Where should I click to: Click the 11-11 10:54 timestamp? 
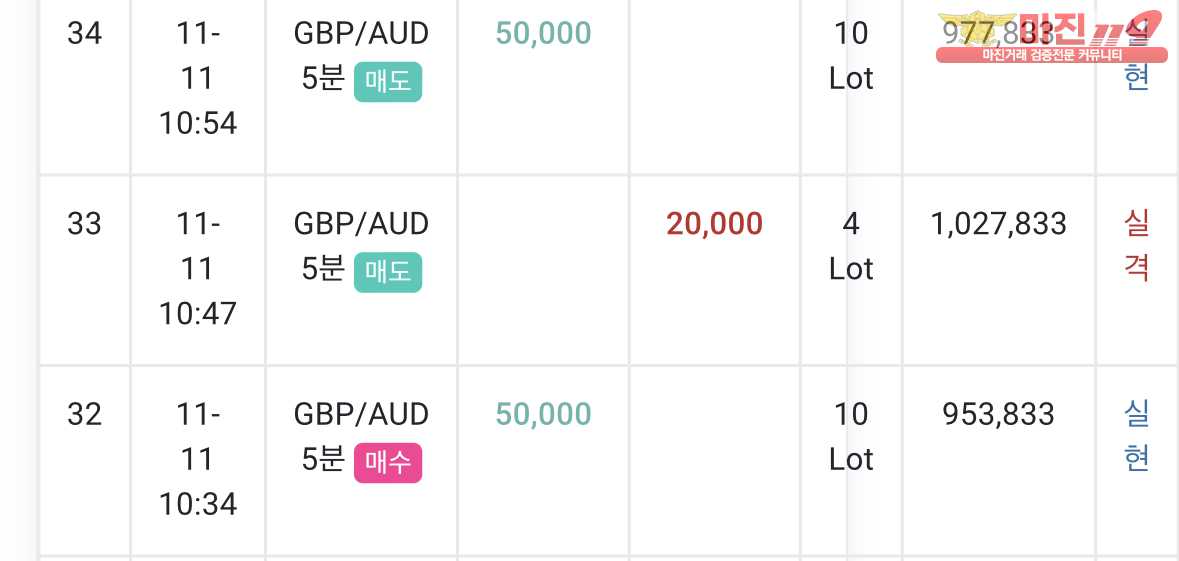(x=198, y=78)
